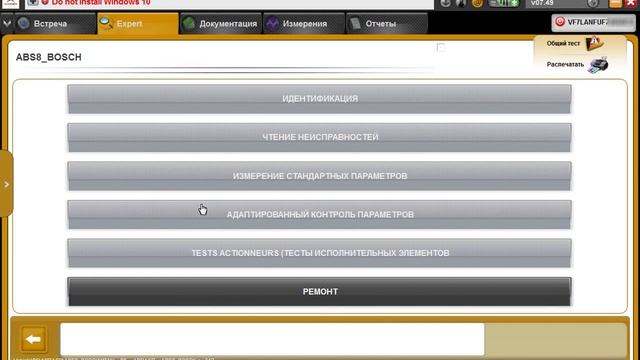The width and height of the screenshot is (640, 360).
Task: Open the Отчеты tab
Action: click(x=387, y=24)
